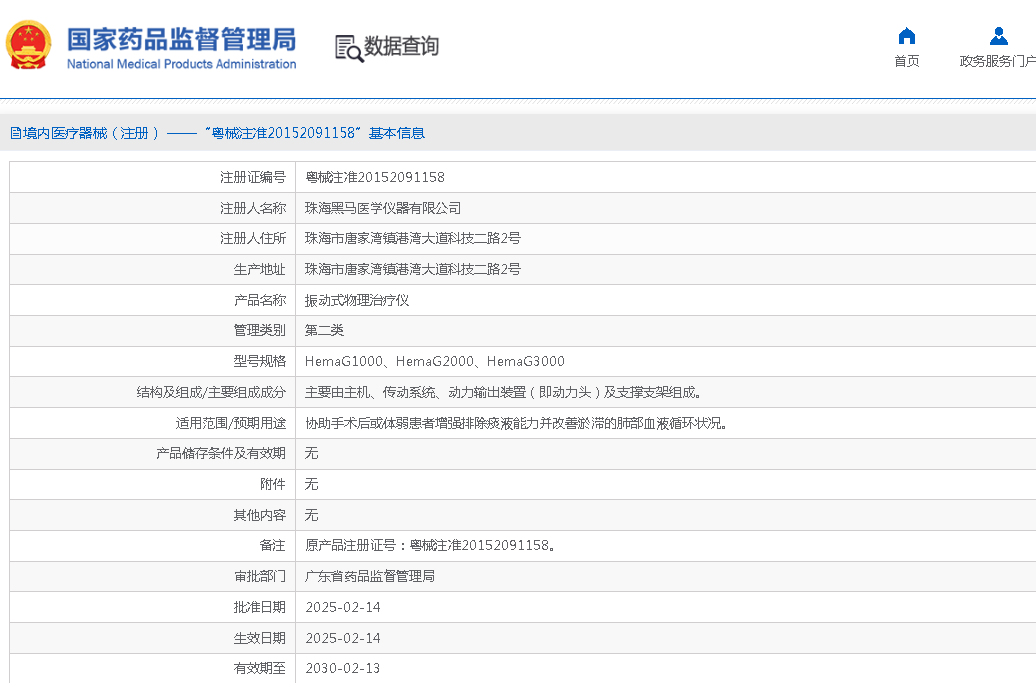Click the registration number 粤械注准20152091158 cell

[x=374, y=177]
